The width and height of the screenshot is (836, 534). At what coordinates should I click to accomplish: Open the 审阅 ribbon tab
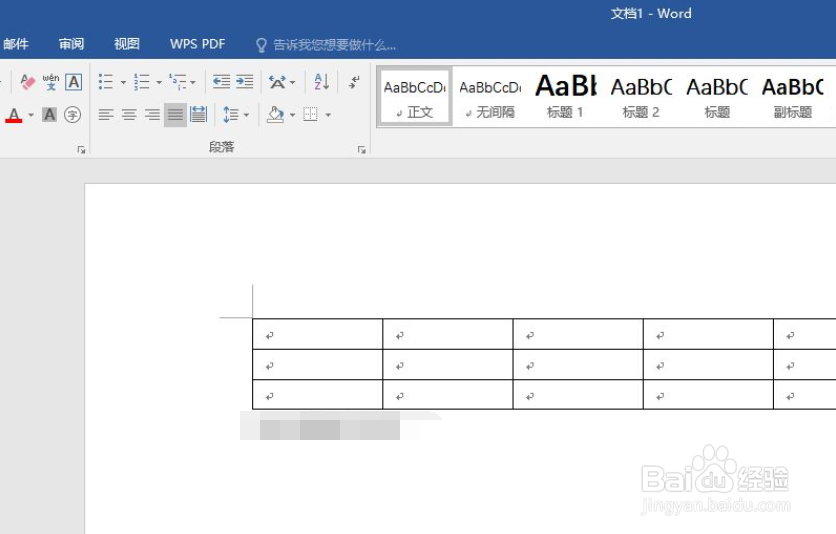click(x=71, y=44)
